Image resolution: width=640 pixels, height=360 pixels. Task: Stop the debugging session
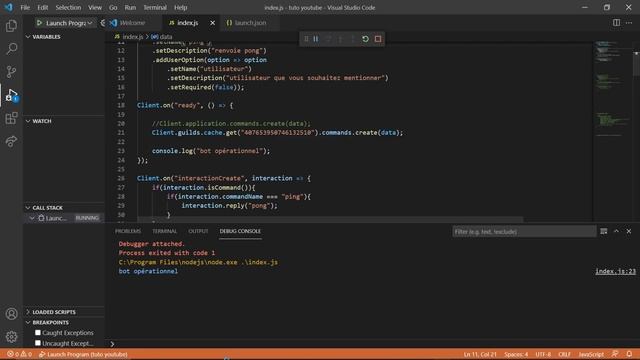pos(378,39)
